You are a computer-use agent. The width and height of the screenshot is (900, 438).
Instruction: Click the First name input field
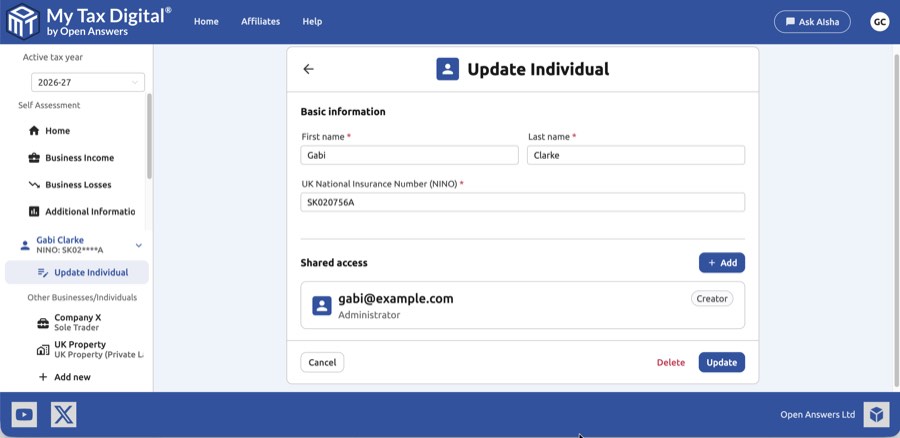[x=409, y=155]
